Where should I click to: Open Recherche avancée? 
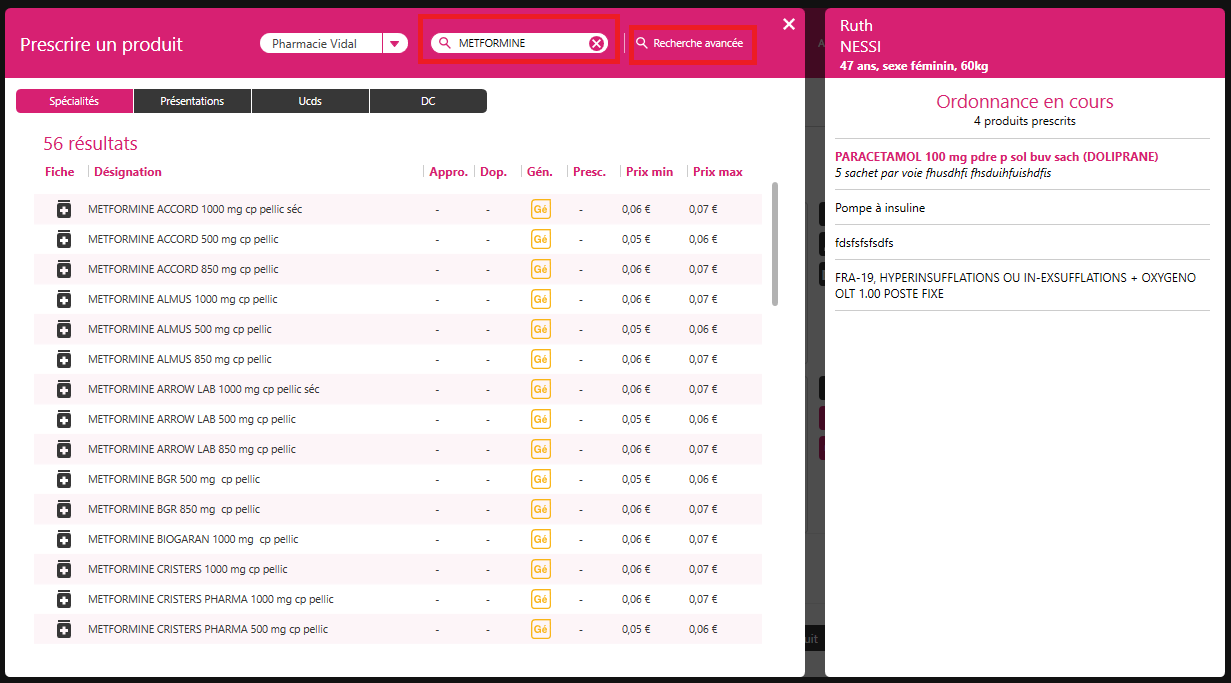690,44
